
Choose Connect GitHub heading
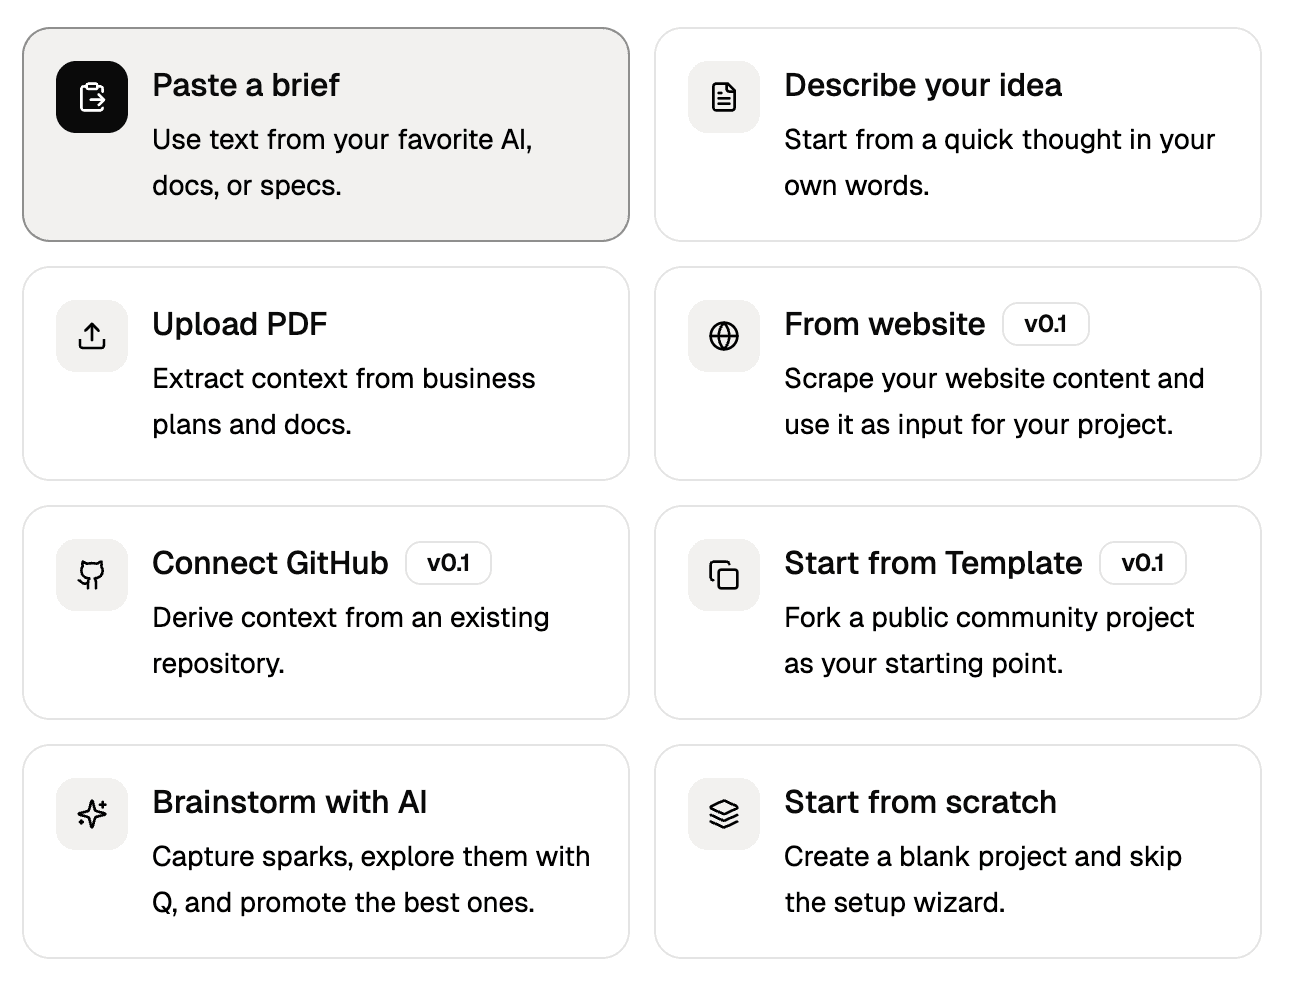pyautogui.click(x=270, y=563)
